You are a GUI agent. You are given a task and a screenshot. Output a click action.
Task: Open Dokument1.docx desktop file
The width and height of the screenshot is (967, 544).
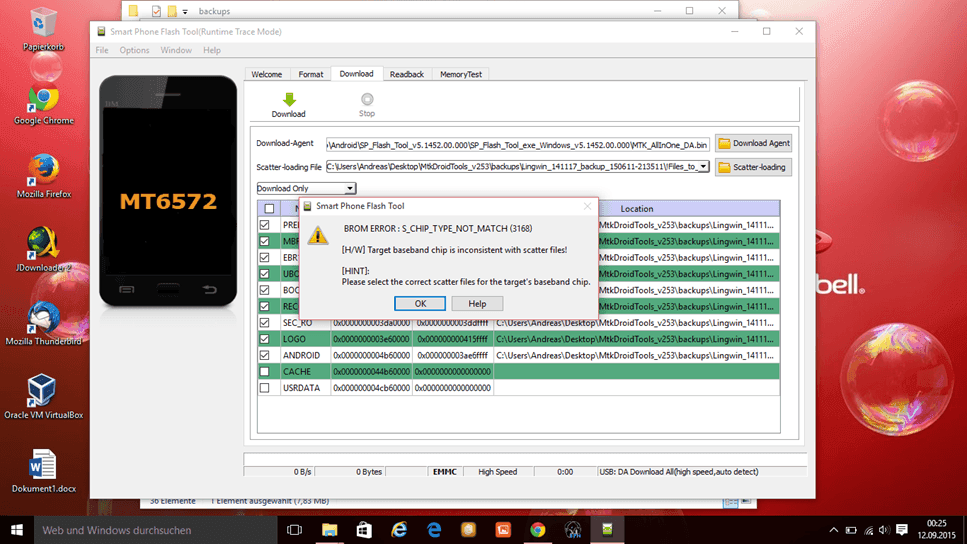click(x=43, y=471)
